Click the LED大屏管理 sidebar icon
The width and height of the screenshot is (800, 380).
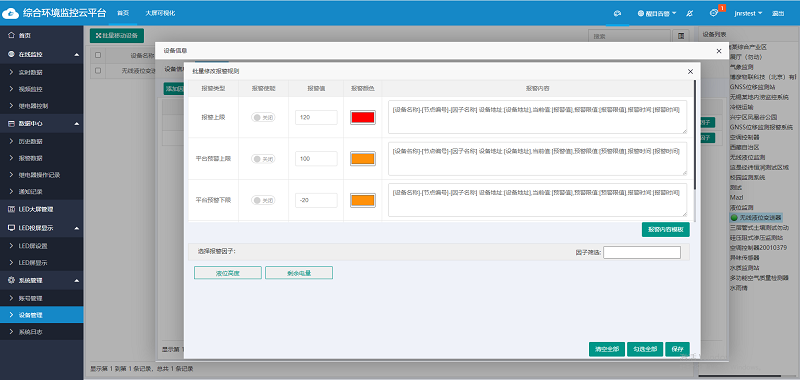[x=11, y=209]
